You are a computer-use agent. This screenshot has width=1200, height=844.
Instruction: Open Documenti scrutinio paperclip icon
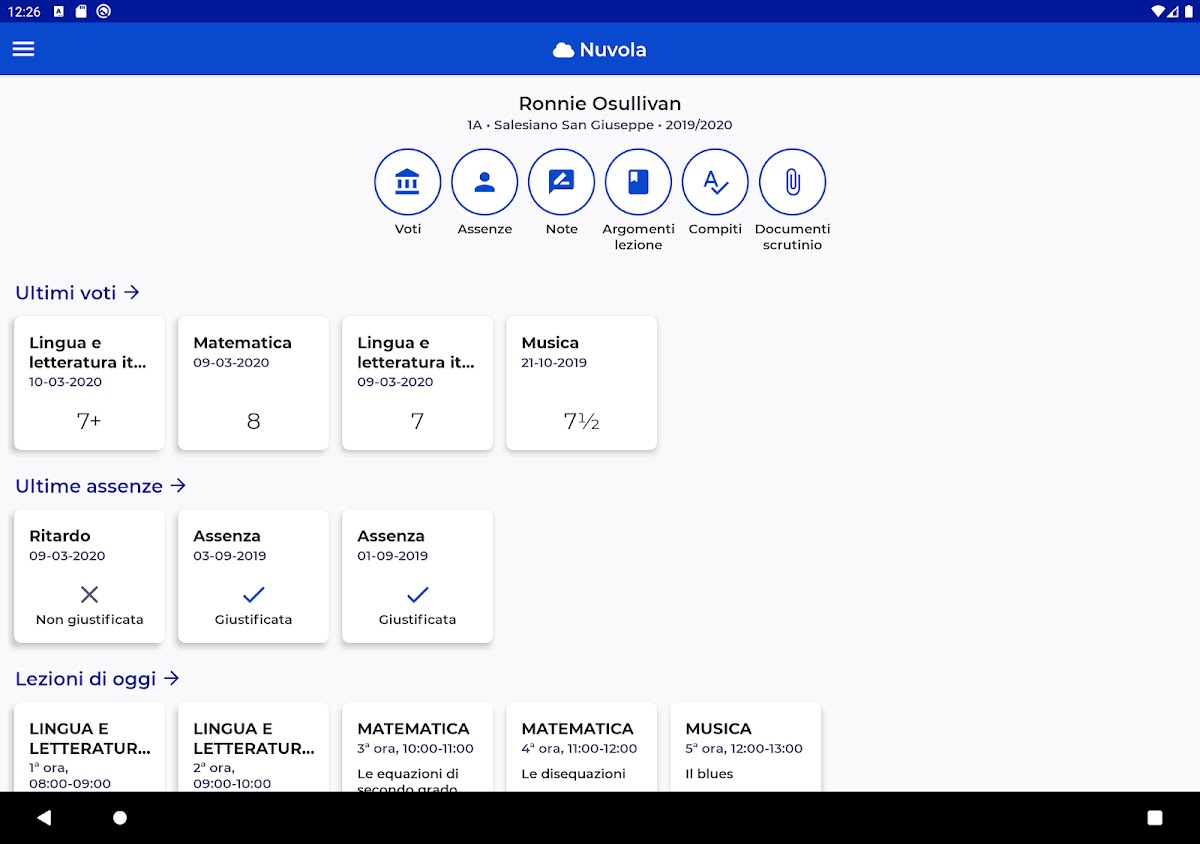(792, 182)
